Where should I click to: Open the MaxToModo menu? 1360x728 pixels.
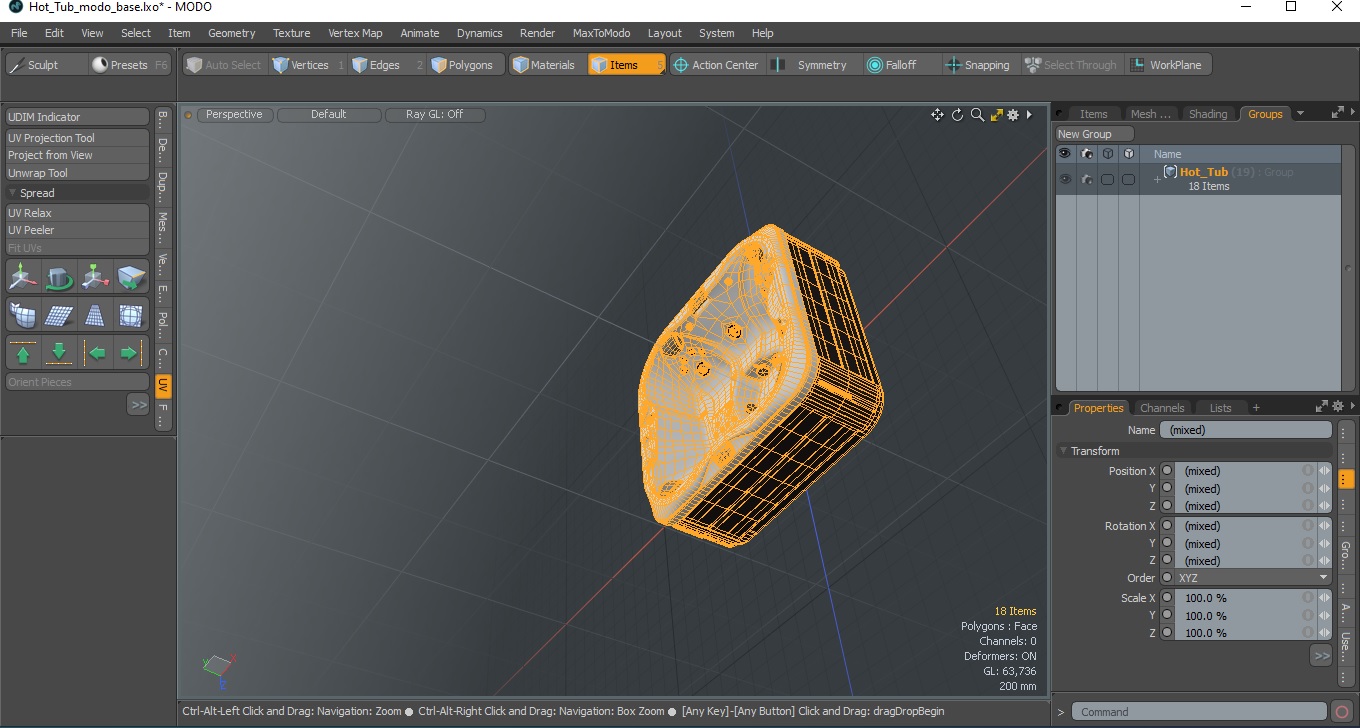click(x=601, y=33)
